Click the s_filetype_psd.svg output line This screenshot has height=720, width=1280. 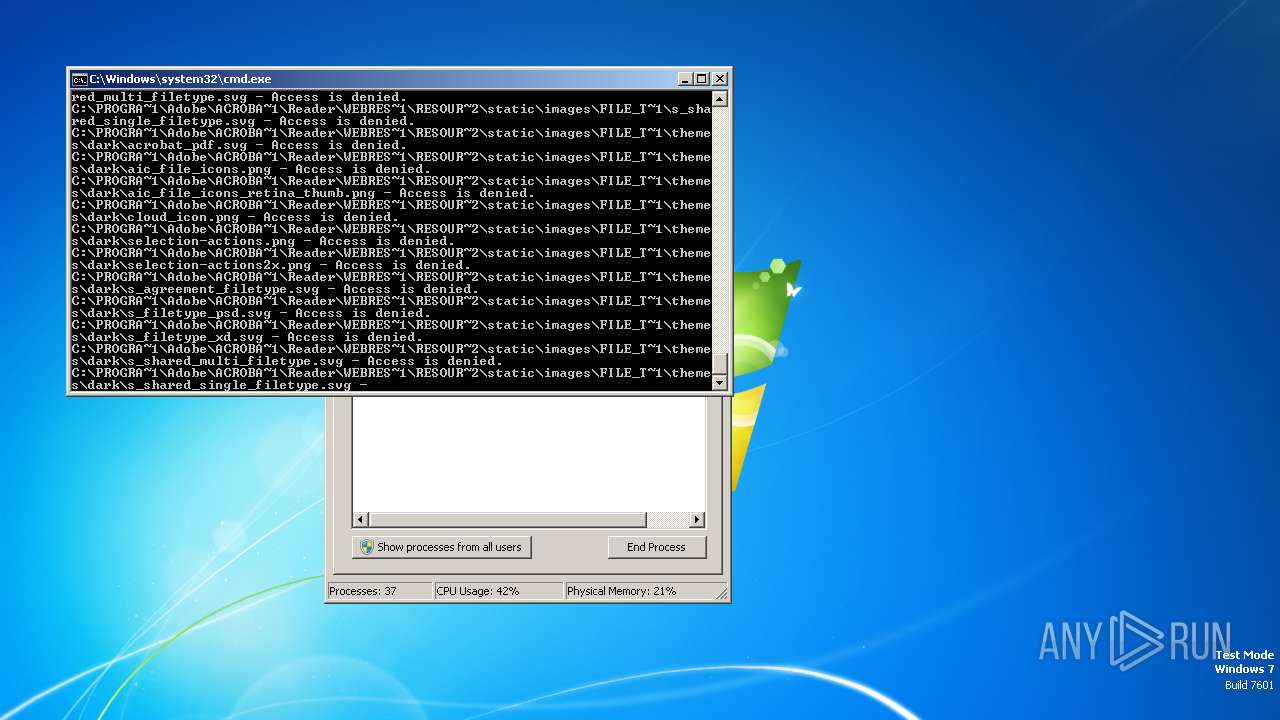point(251,313)
